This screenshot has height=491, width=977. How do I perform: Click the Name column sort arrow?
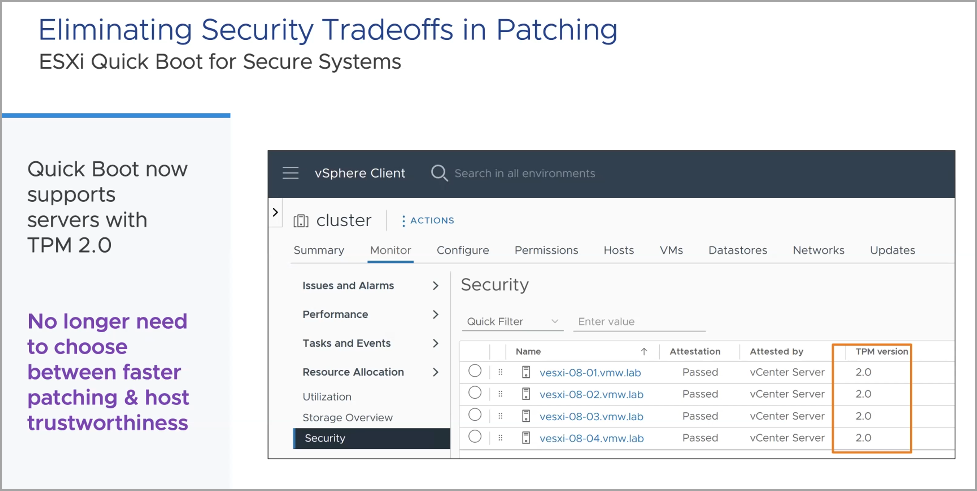(644, 351)
